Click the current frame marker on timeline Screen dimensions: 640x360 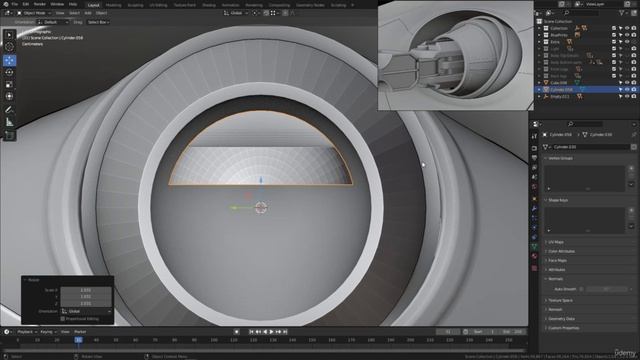pos(78,340)
